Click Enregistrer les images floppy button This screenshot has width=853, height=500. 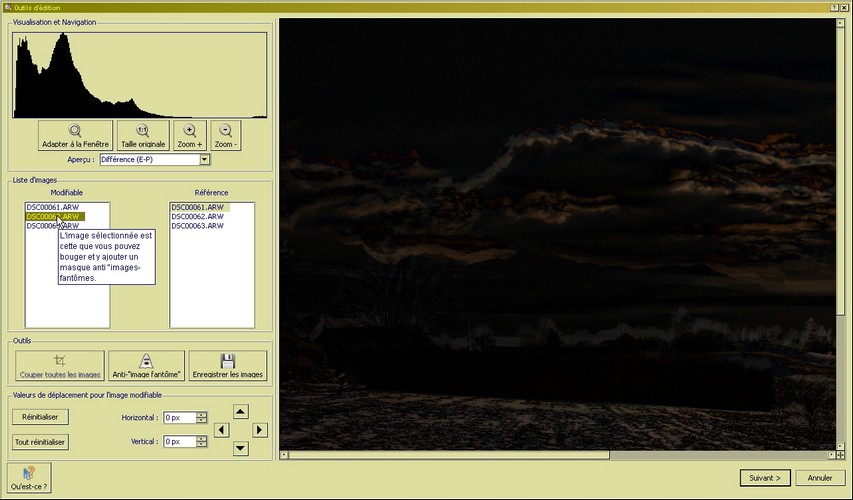[x=227, y=365]
